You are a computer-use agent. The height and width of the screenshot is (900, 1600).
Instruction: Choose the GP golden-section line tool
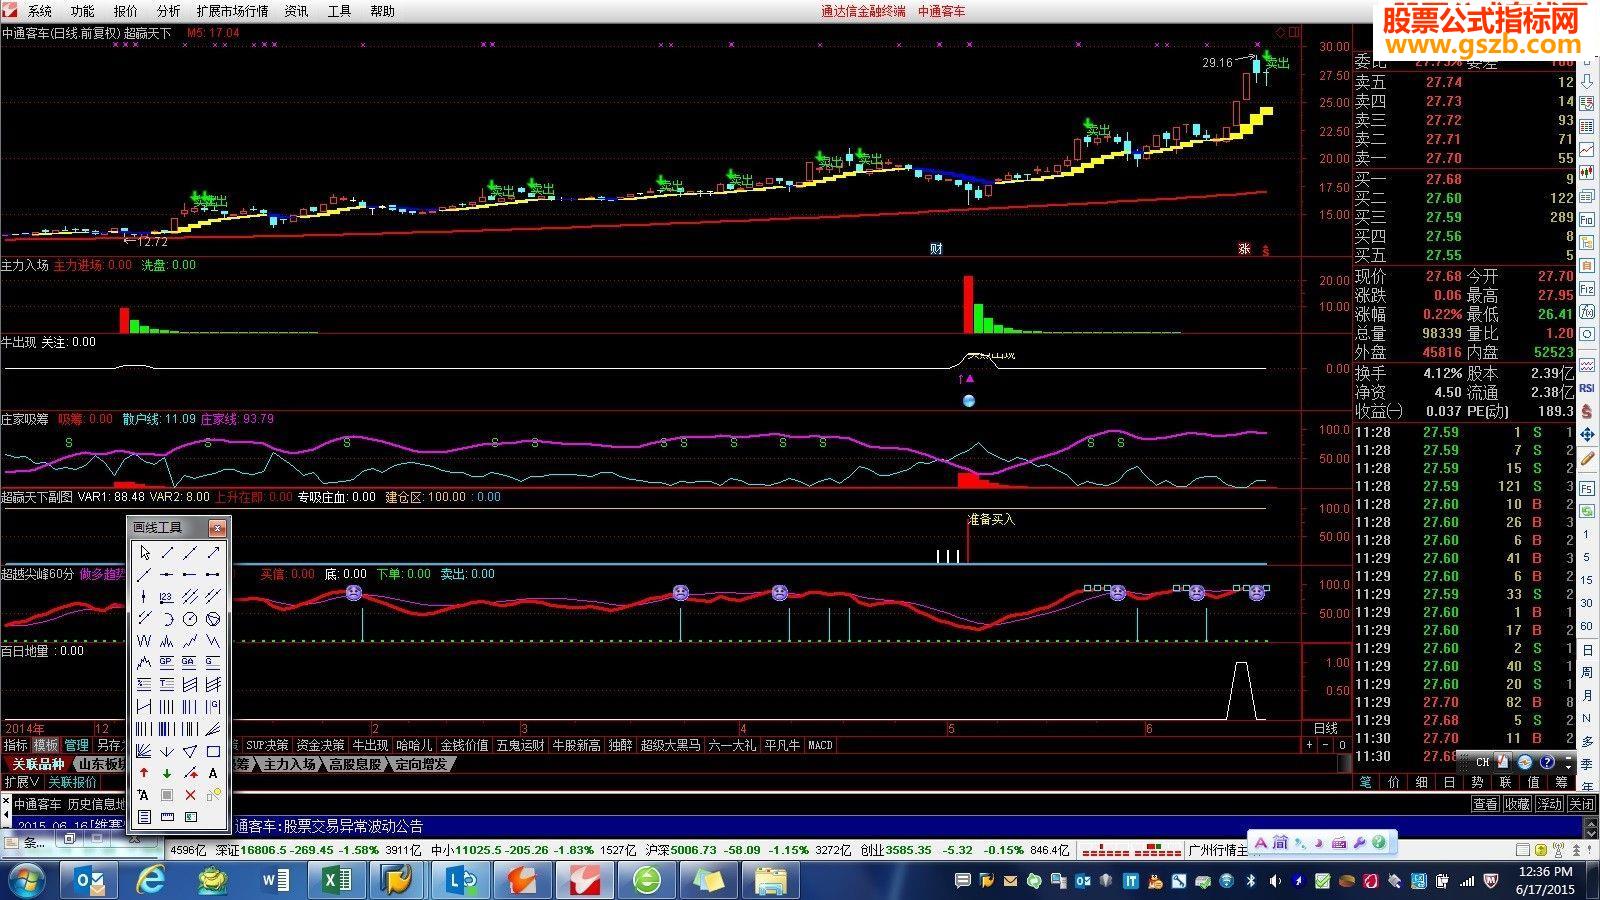(x=166, y=661)
